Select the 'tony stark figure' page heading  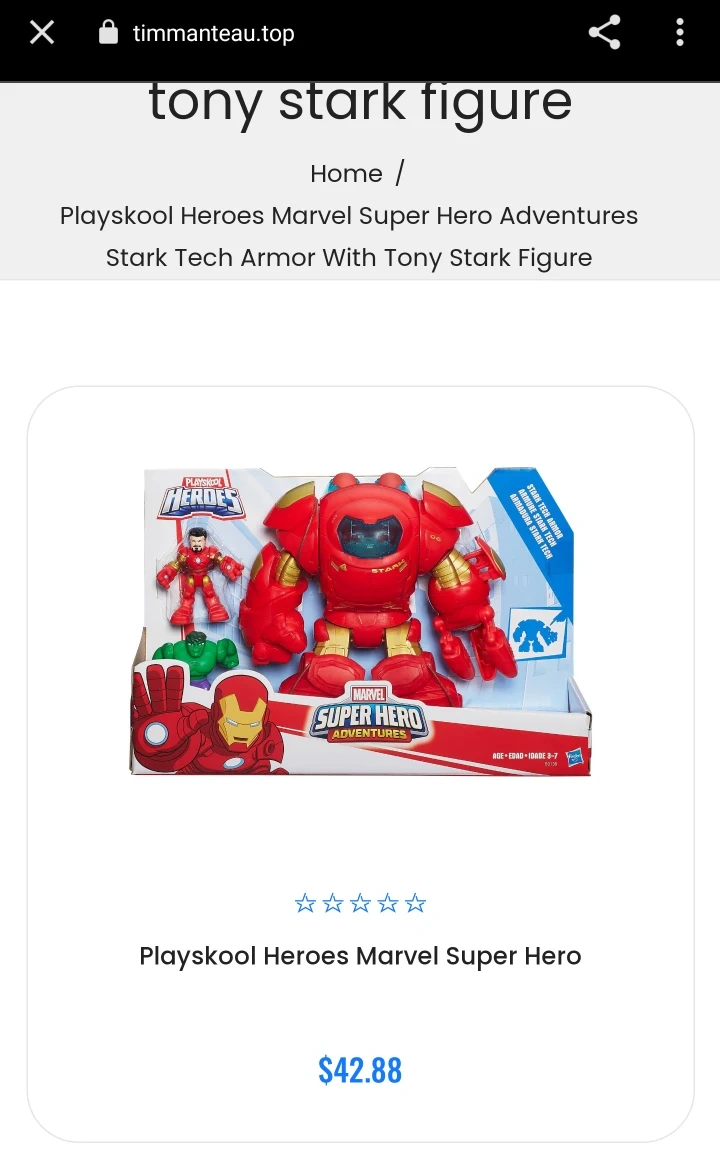[360, 103]
